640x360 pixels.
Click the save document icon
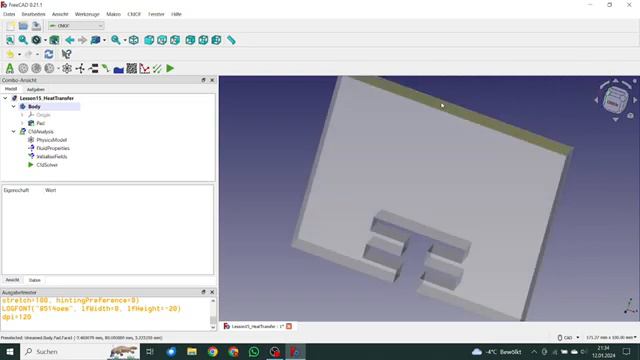(x=36, y=26)
